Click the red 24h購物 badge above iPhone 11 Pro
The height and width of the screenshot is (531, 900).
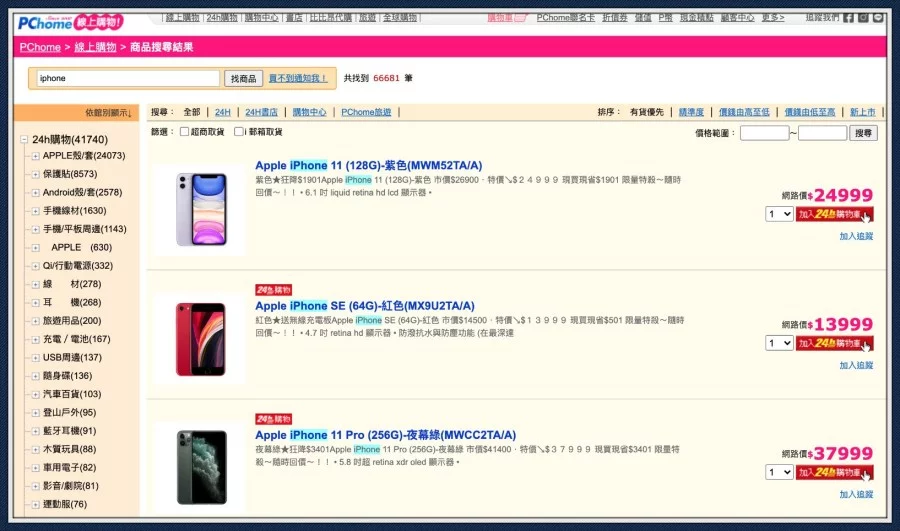(x=273, y=419)
